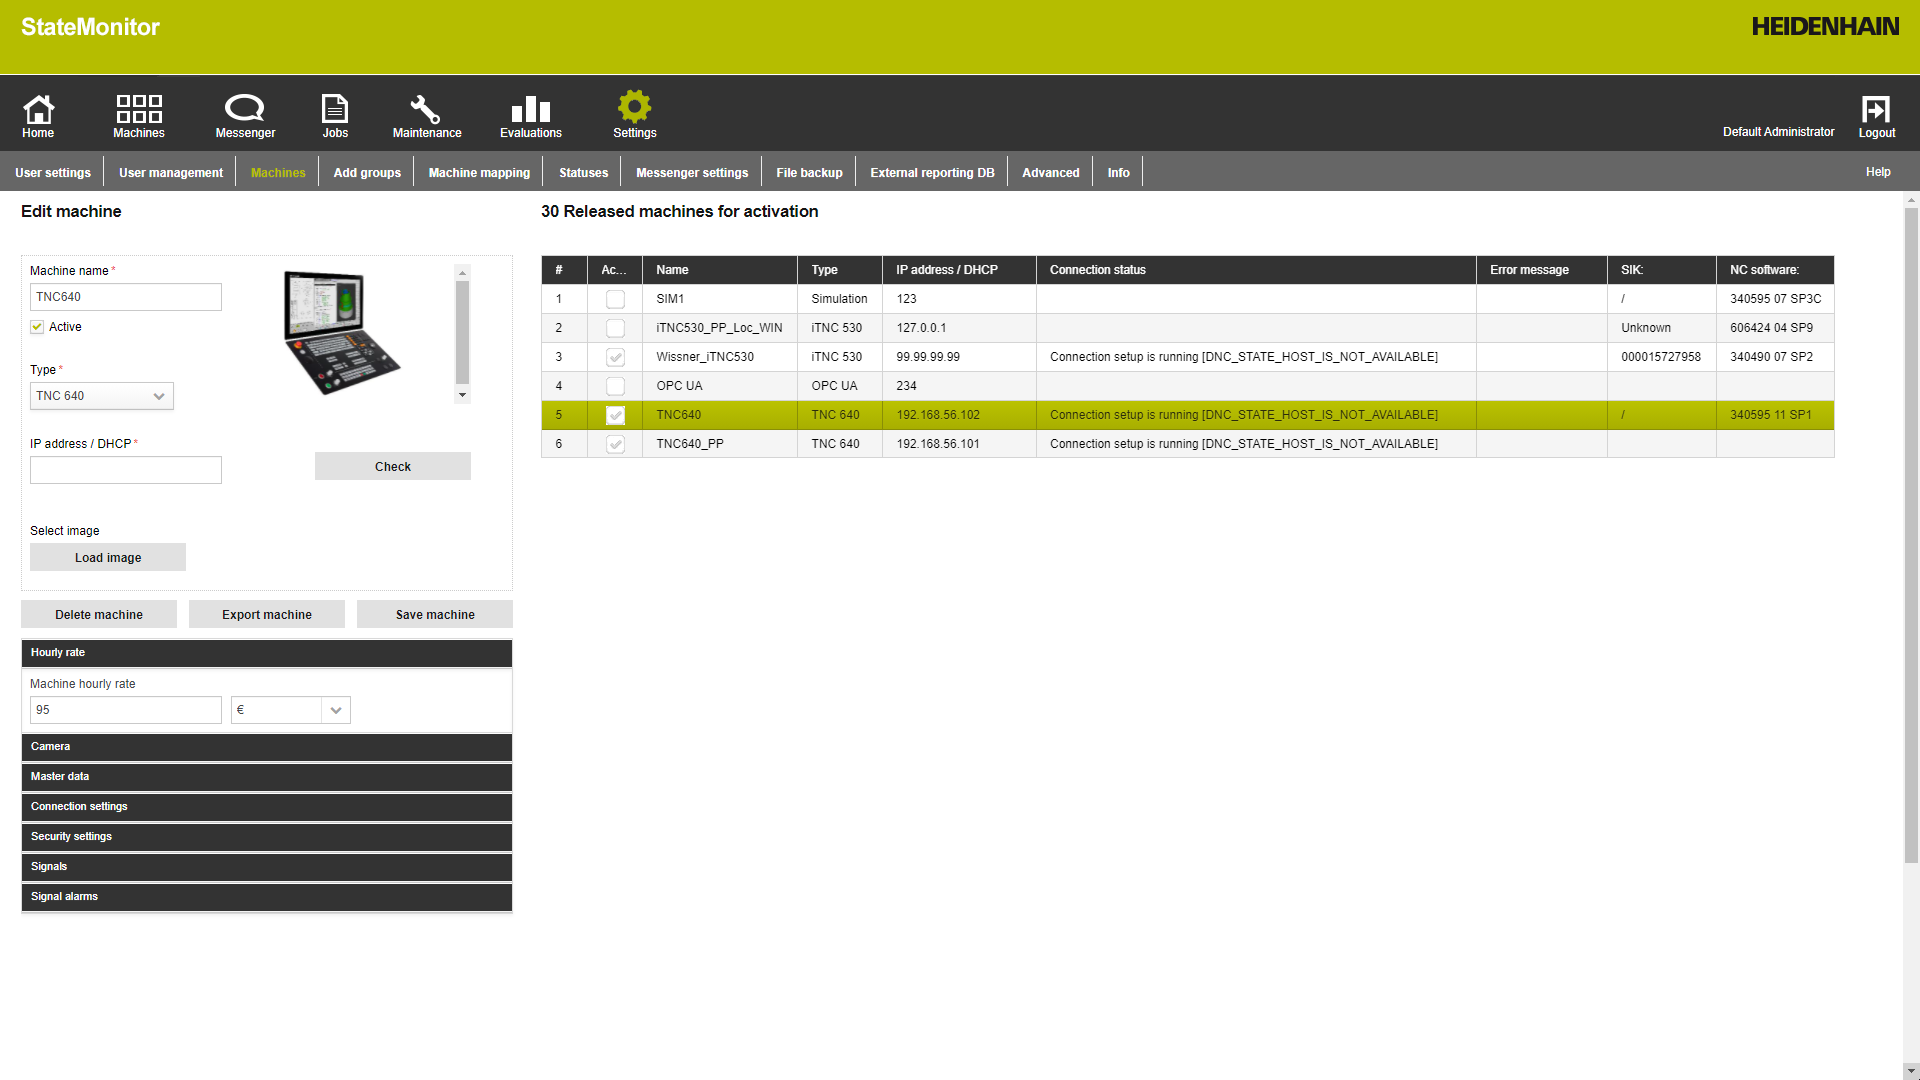Open the File backup tab
The height and width of the screenshot is (1080, 1920).
click(809, 172)
